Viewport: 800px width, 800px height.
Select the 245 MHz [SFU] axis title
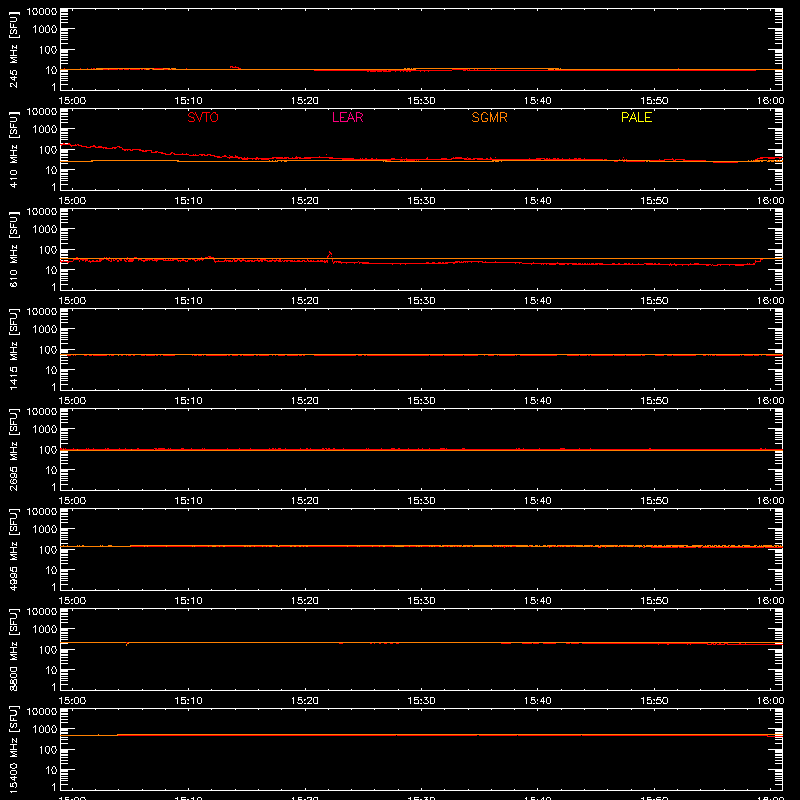tap(13, 49)
